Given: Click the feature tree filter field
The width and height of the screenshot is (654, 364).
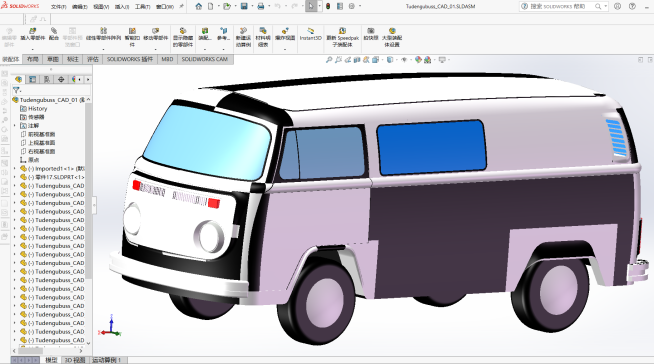Looking at the screenshot, I should click(x=51, y=90).
